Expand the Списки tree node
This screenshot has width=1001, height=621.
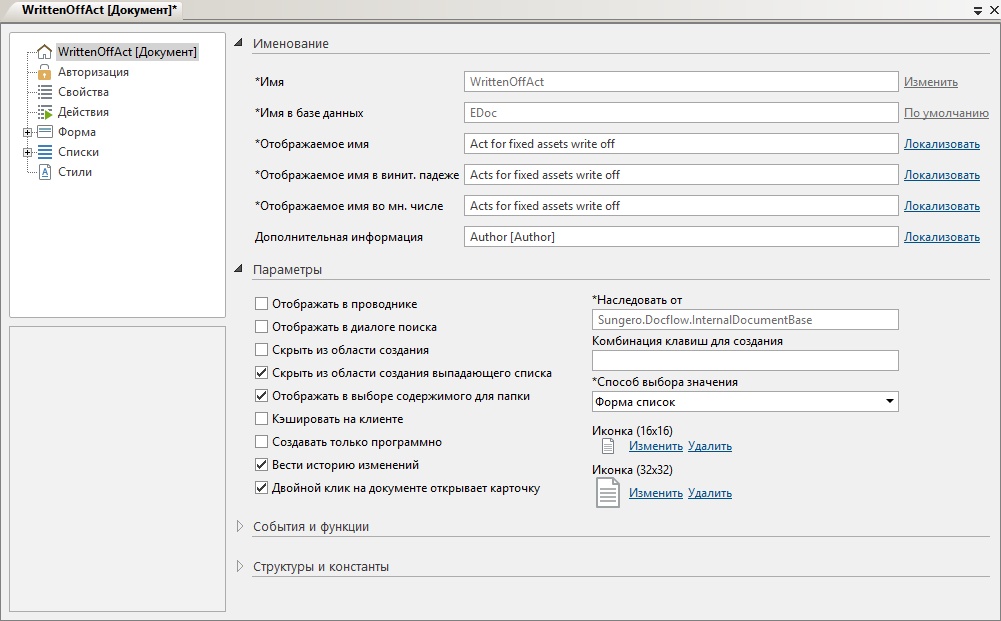coord(27,152)
